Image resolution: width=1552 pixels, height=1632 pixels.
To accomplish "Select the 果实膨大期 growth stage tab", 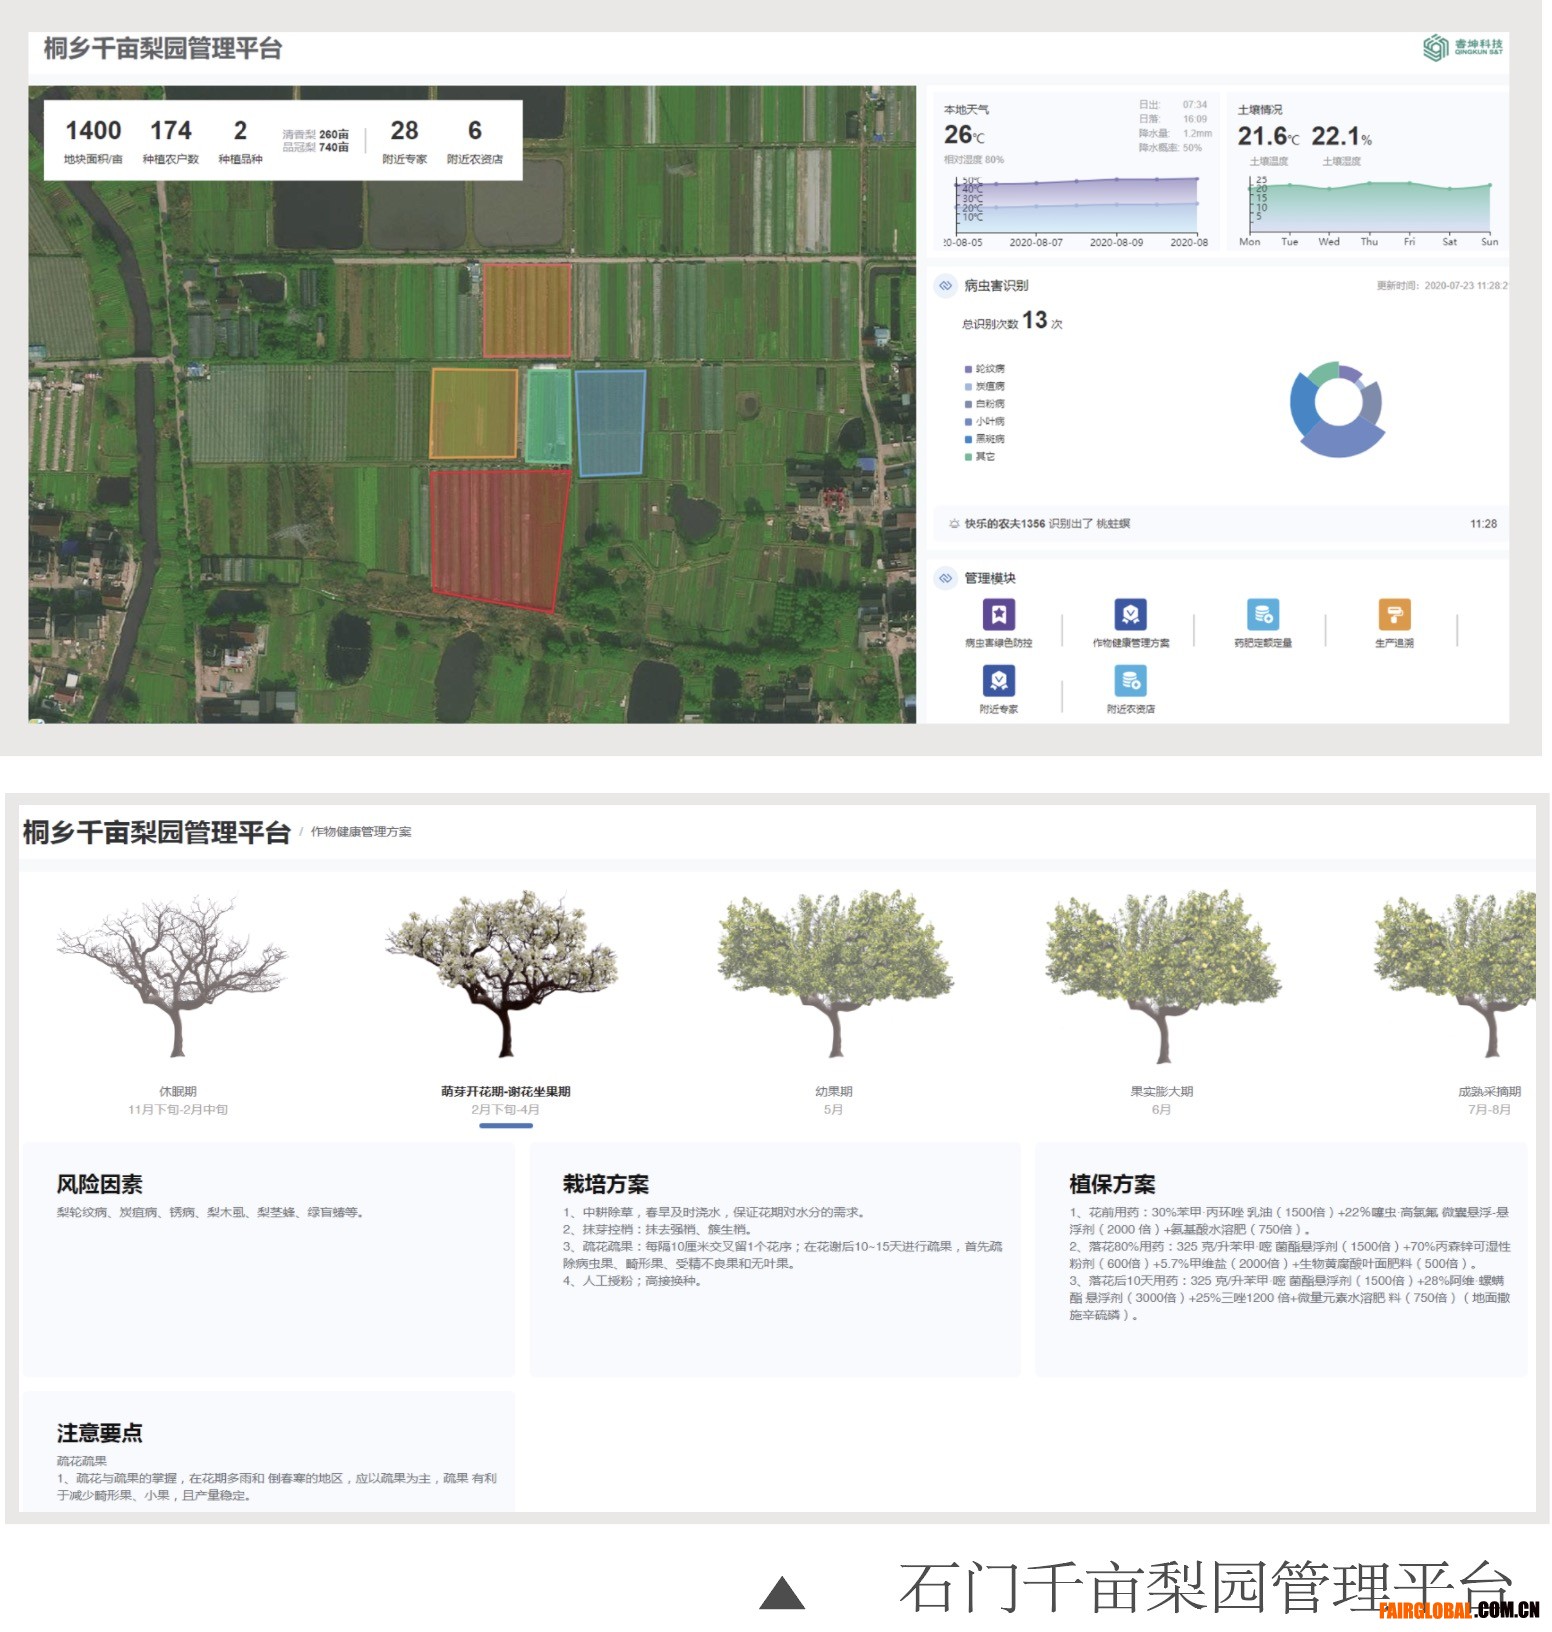I will (x=1162, y=1100).
